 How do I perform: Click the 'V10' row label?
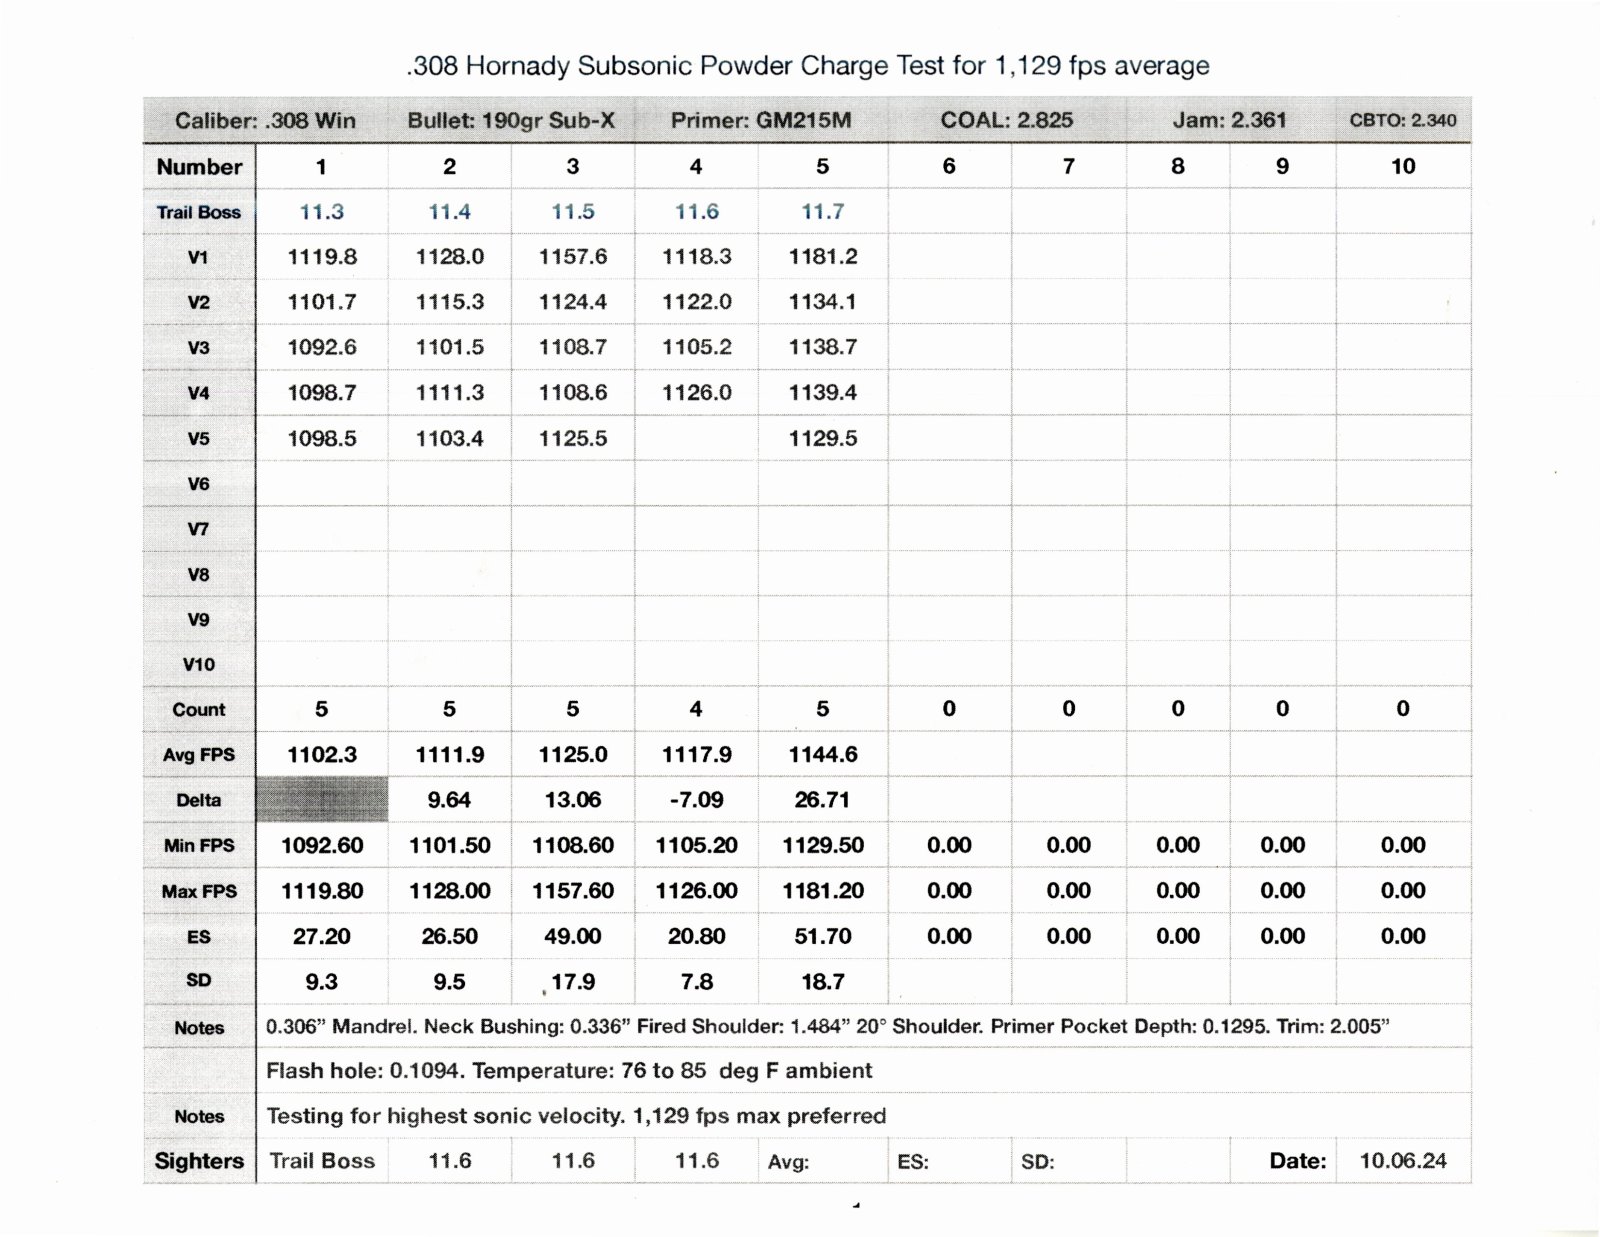pyautogui.click(x=198, y=665)
